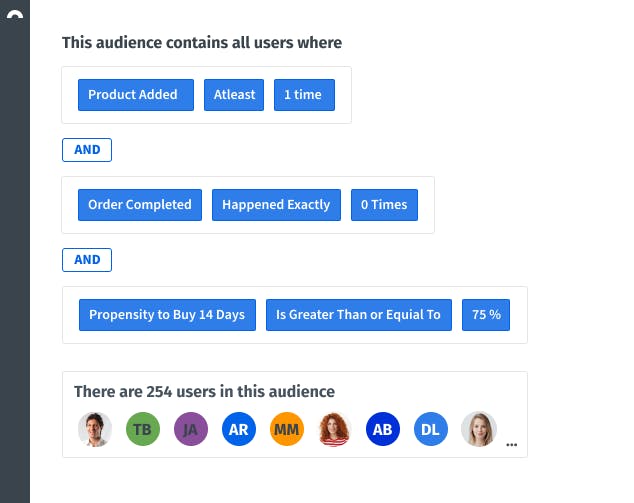Viewport: 634px width, 503px height.
Task: Open the orange MM avatar
Action: [287, 430]
